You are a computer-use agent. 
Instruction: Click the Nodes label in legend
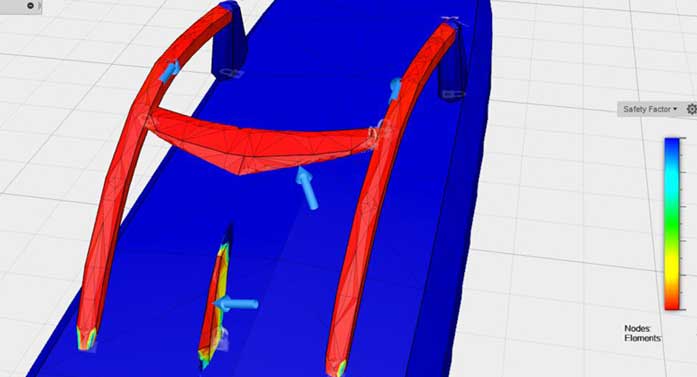tap(637, 329)
